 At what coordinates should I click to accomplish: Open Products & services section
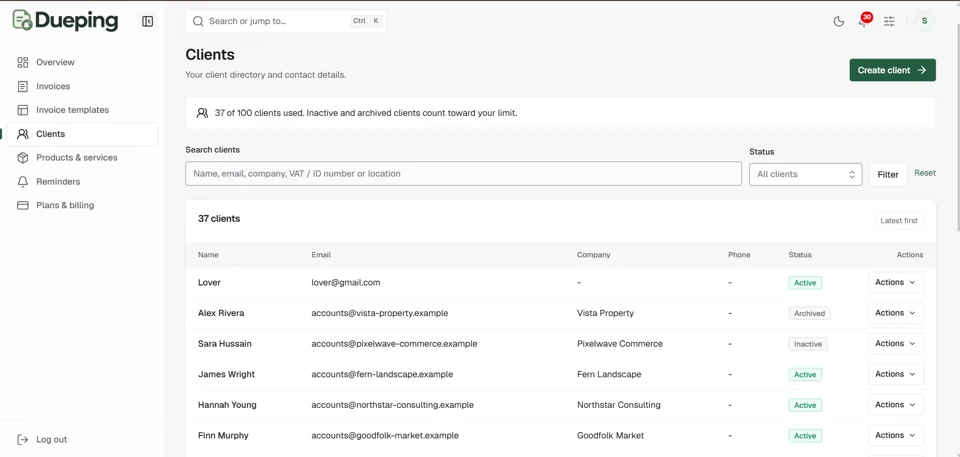(x=82, y=157)
